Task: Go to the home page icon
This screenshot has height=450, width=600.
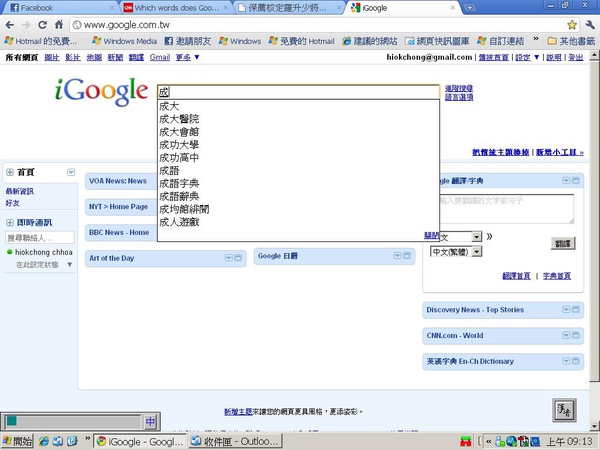Action: [59, 25]
